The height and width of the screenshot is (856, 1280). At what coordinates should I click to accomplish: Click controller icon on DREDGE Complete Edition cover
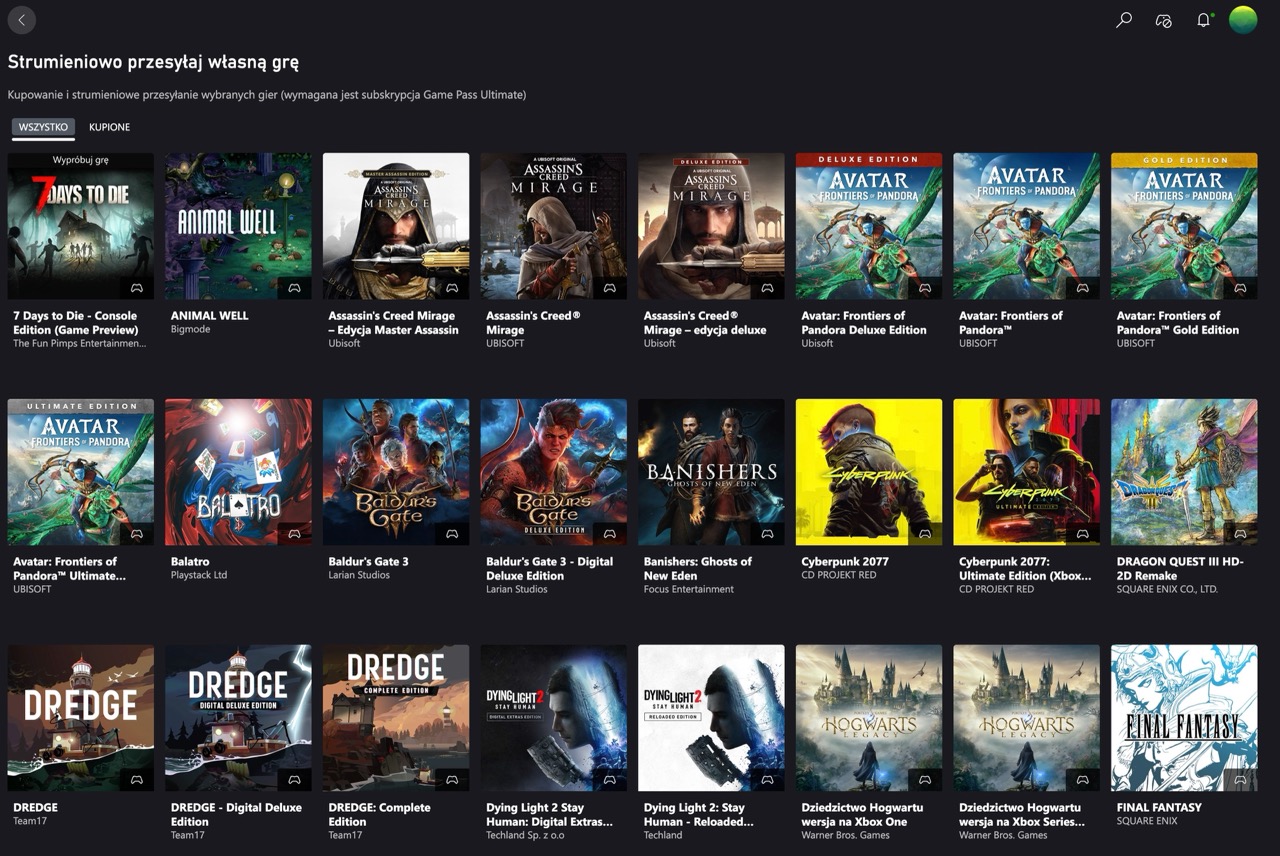[452, 780]
